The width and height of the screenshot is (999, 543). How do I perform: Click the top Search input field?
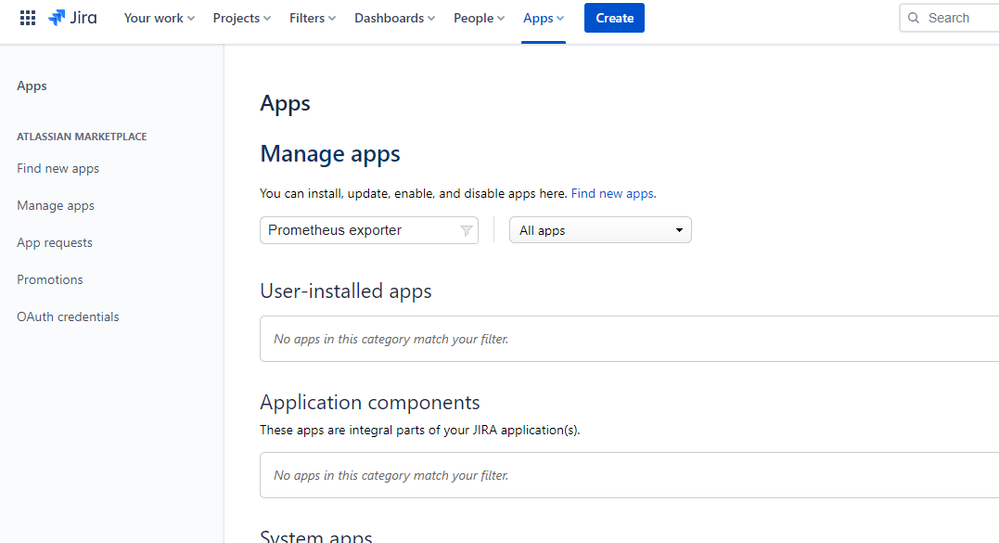click(x=949, y=18)
